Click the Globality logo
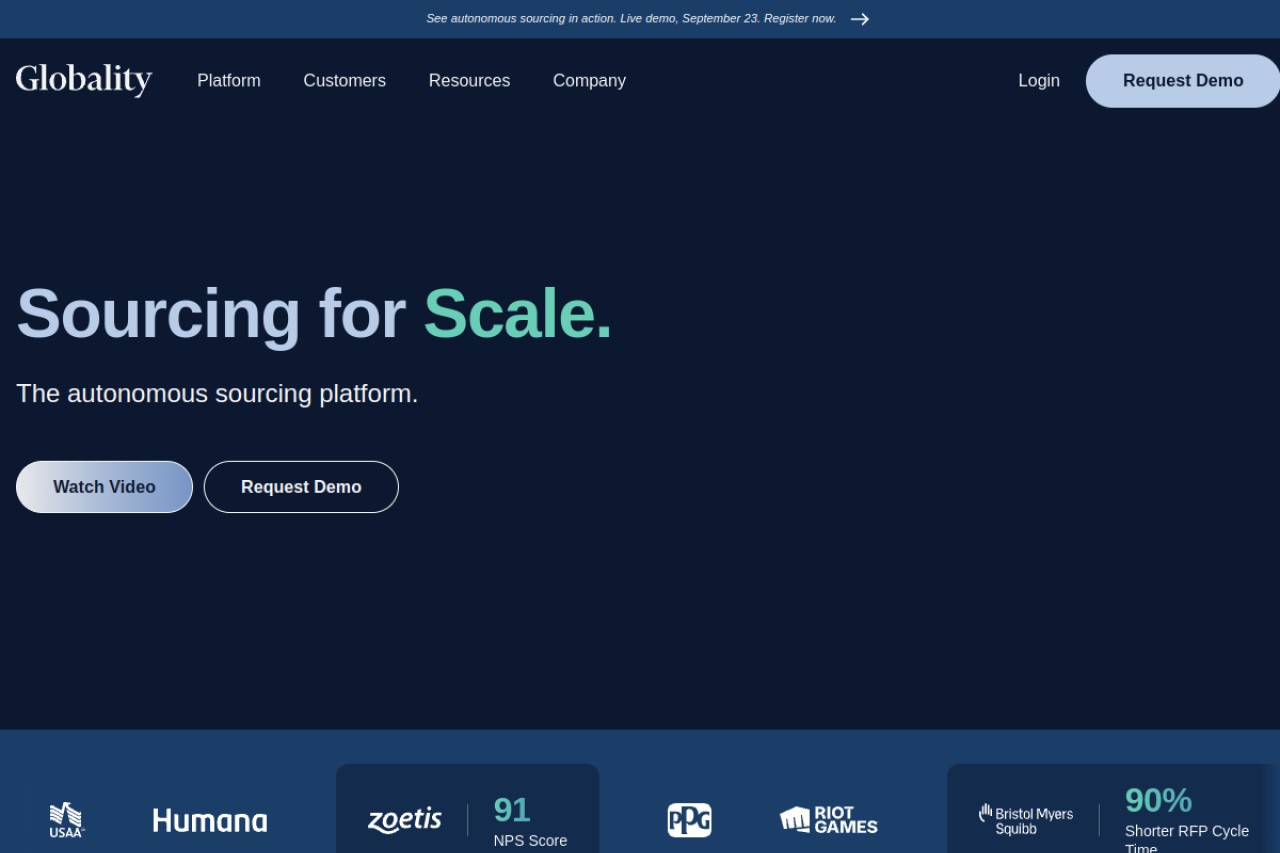1280x853 pixels. pyautogui.click(x=84, y=80)
